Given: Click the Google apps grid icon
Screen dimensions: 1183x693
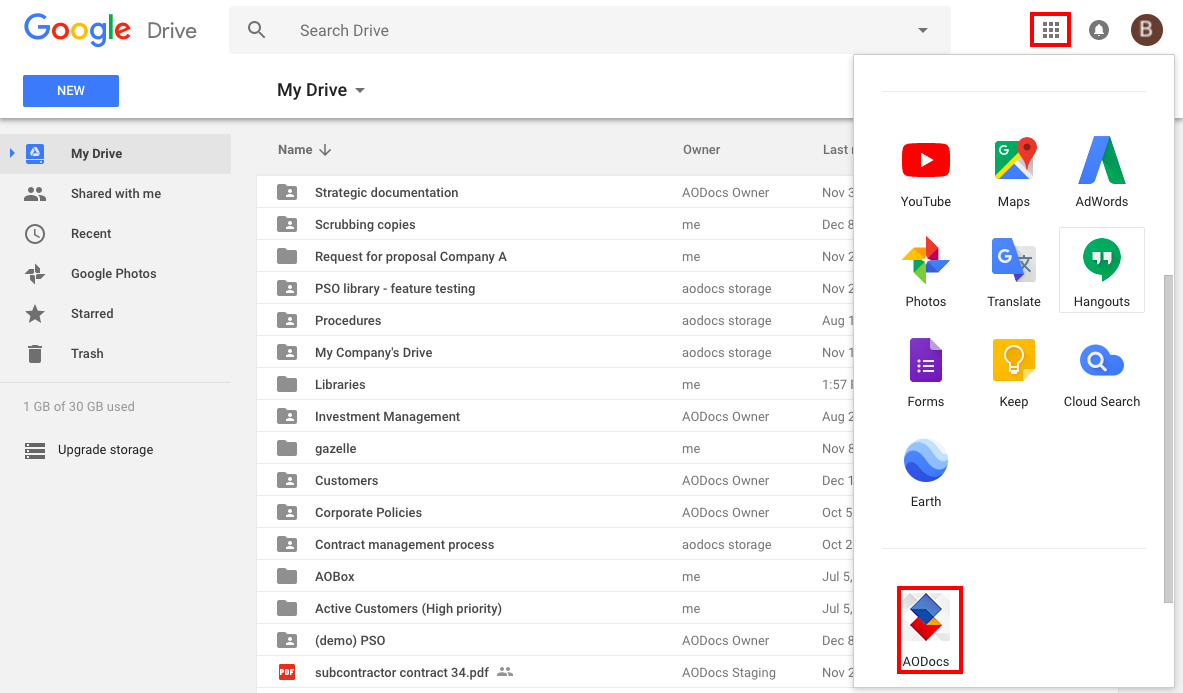Looking at the screenshot, I should (x=1050, y=30).
